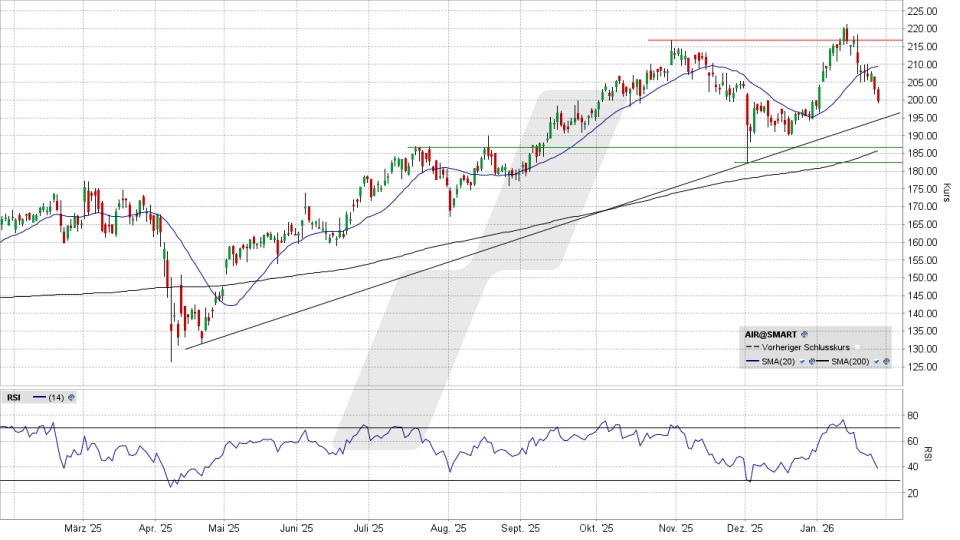Click the blue SMA(20) legend line swatch
This screenshot has height=540, width=960.
[x=752, y=361]
